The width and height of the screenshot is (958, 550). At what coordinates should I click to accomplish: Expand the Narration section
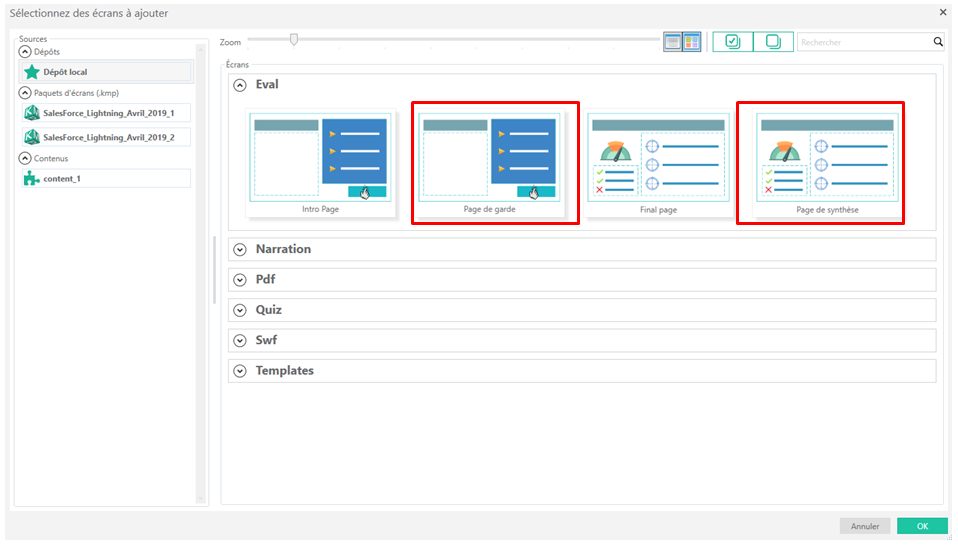pyautogui.click(x=240, y=249)
